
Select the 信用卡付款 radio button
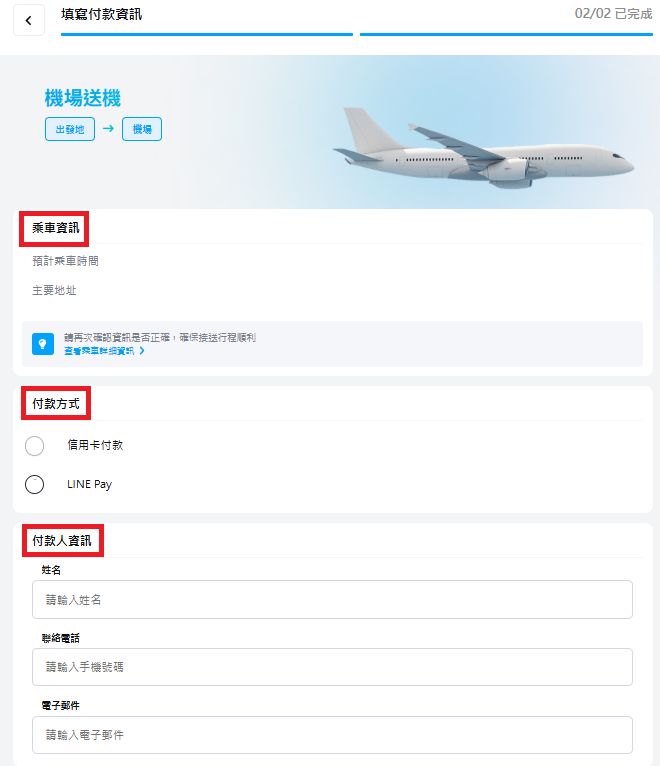point(35,446)
